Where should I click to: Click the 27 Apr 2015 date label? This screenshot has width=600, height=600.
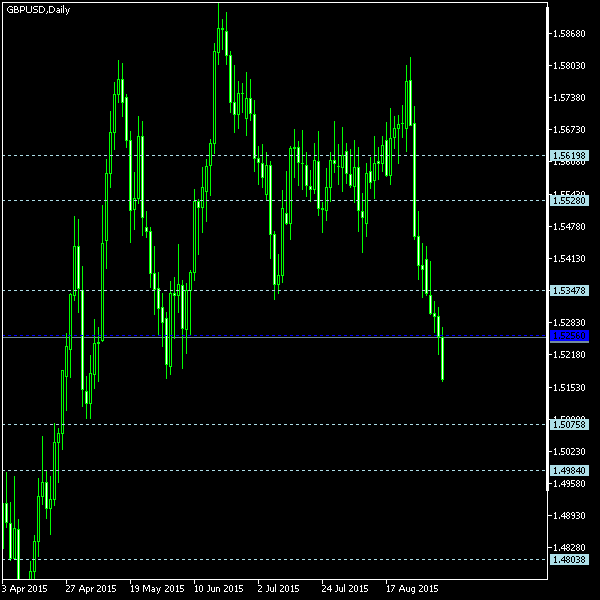tap(91, 589)
